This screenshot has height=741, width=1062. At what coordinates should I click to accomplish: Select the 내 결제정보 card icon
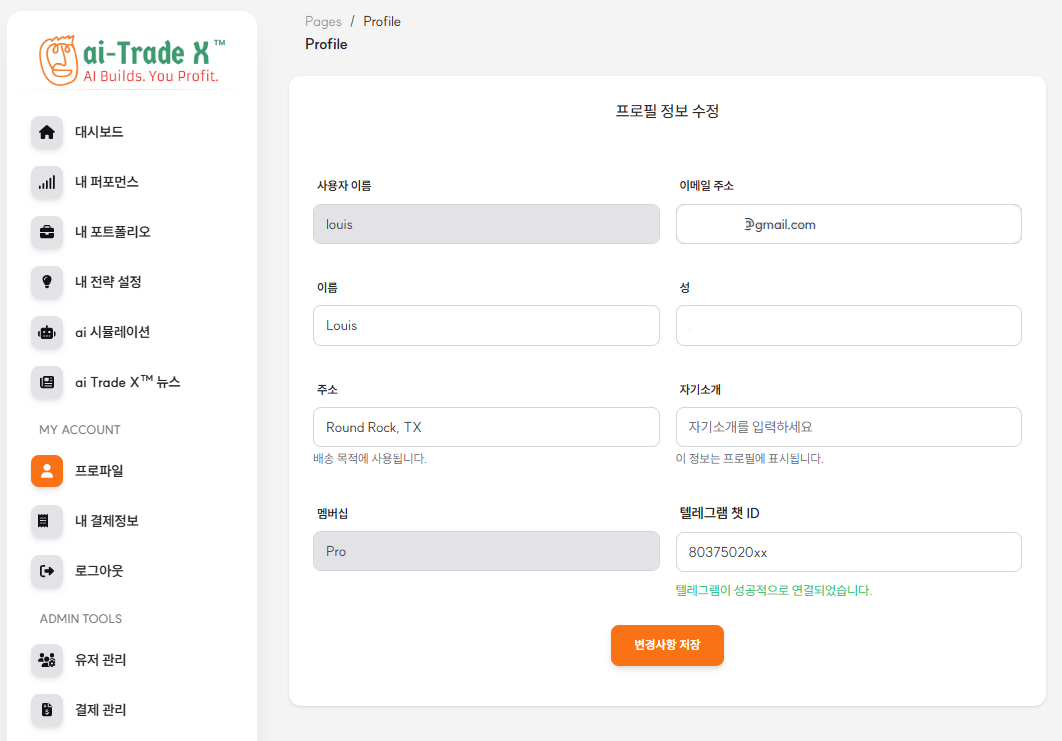46,521
